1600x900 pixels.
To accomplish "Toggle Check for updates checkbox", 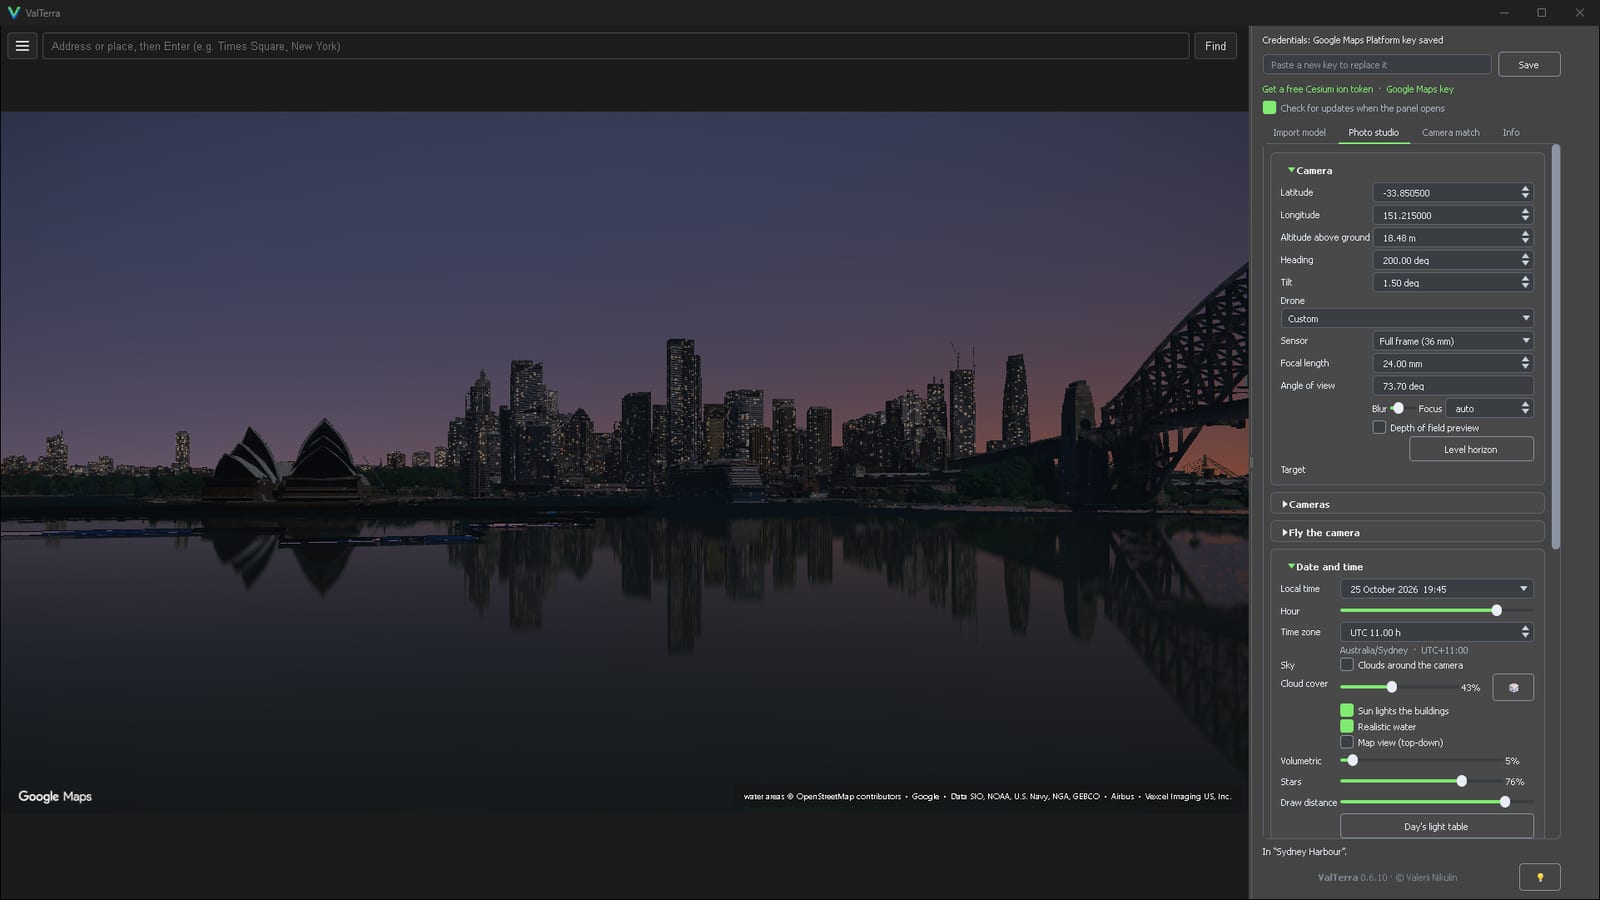I will point(1269,108).
